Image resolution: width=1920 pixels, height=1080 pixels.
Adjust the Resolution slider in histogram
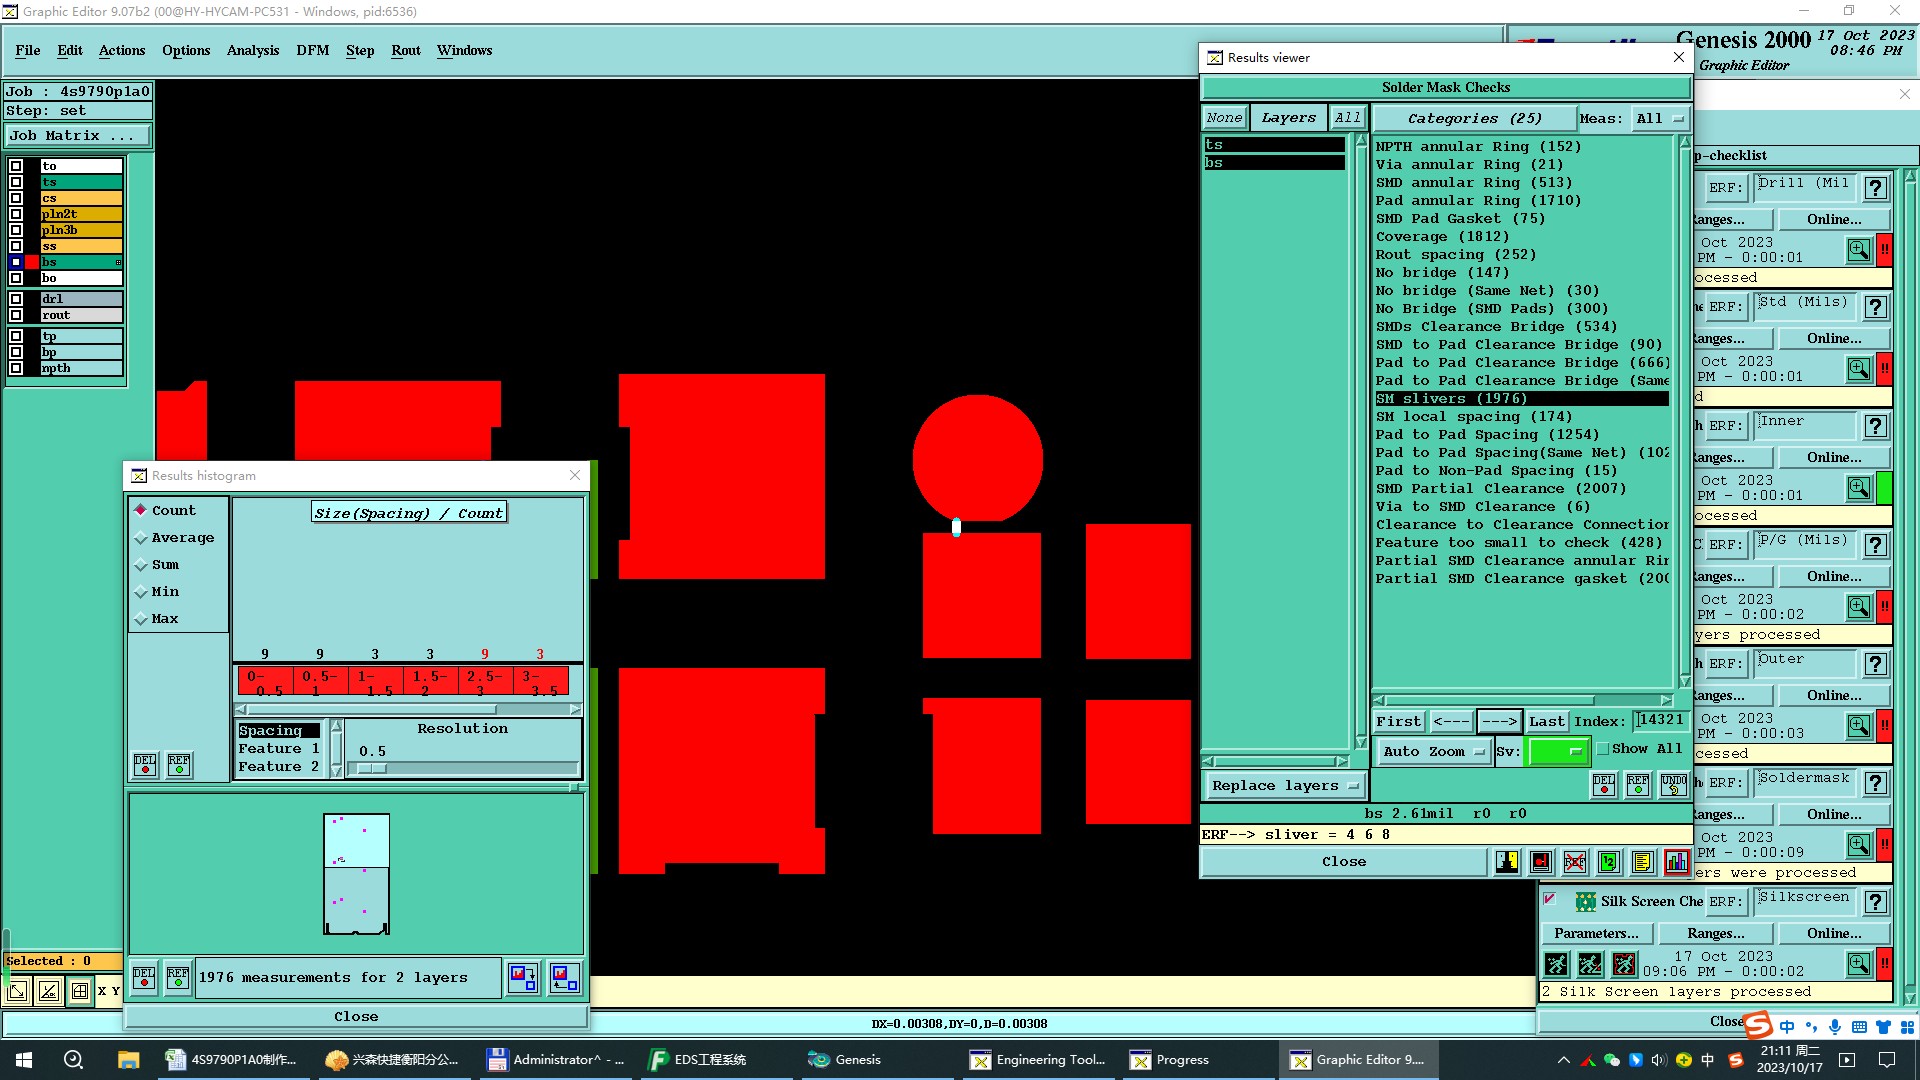pyautogui.click(x=372, y=769)
